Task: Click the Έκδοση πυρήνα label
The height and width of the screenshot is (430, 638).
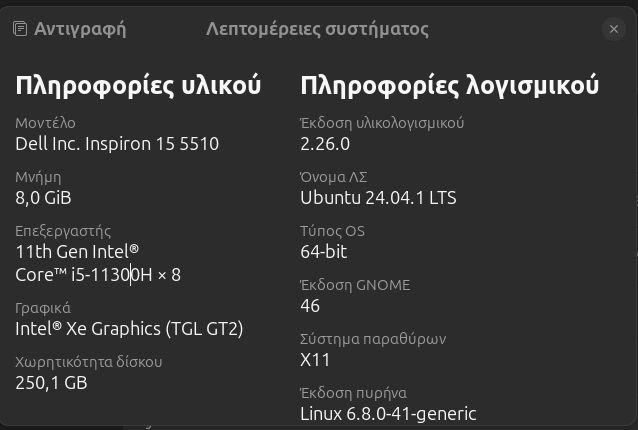Action: [x=353, y=393]
